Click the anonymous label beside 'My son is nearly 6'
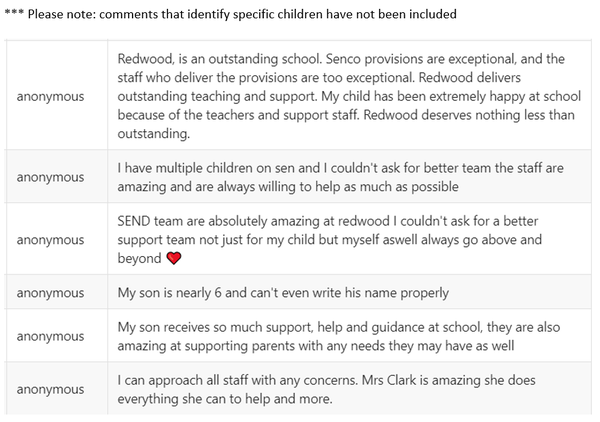Viewport: 600px width, 422px height. 50,293
